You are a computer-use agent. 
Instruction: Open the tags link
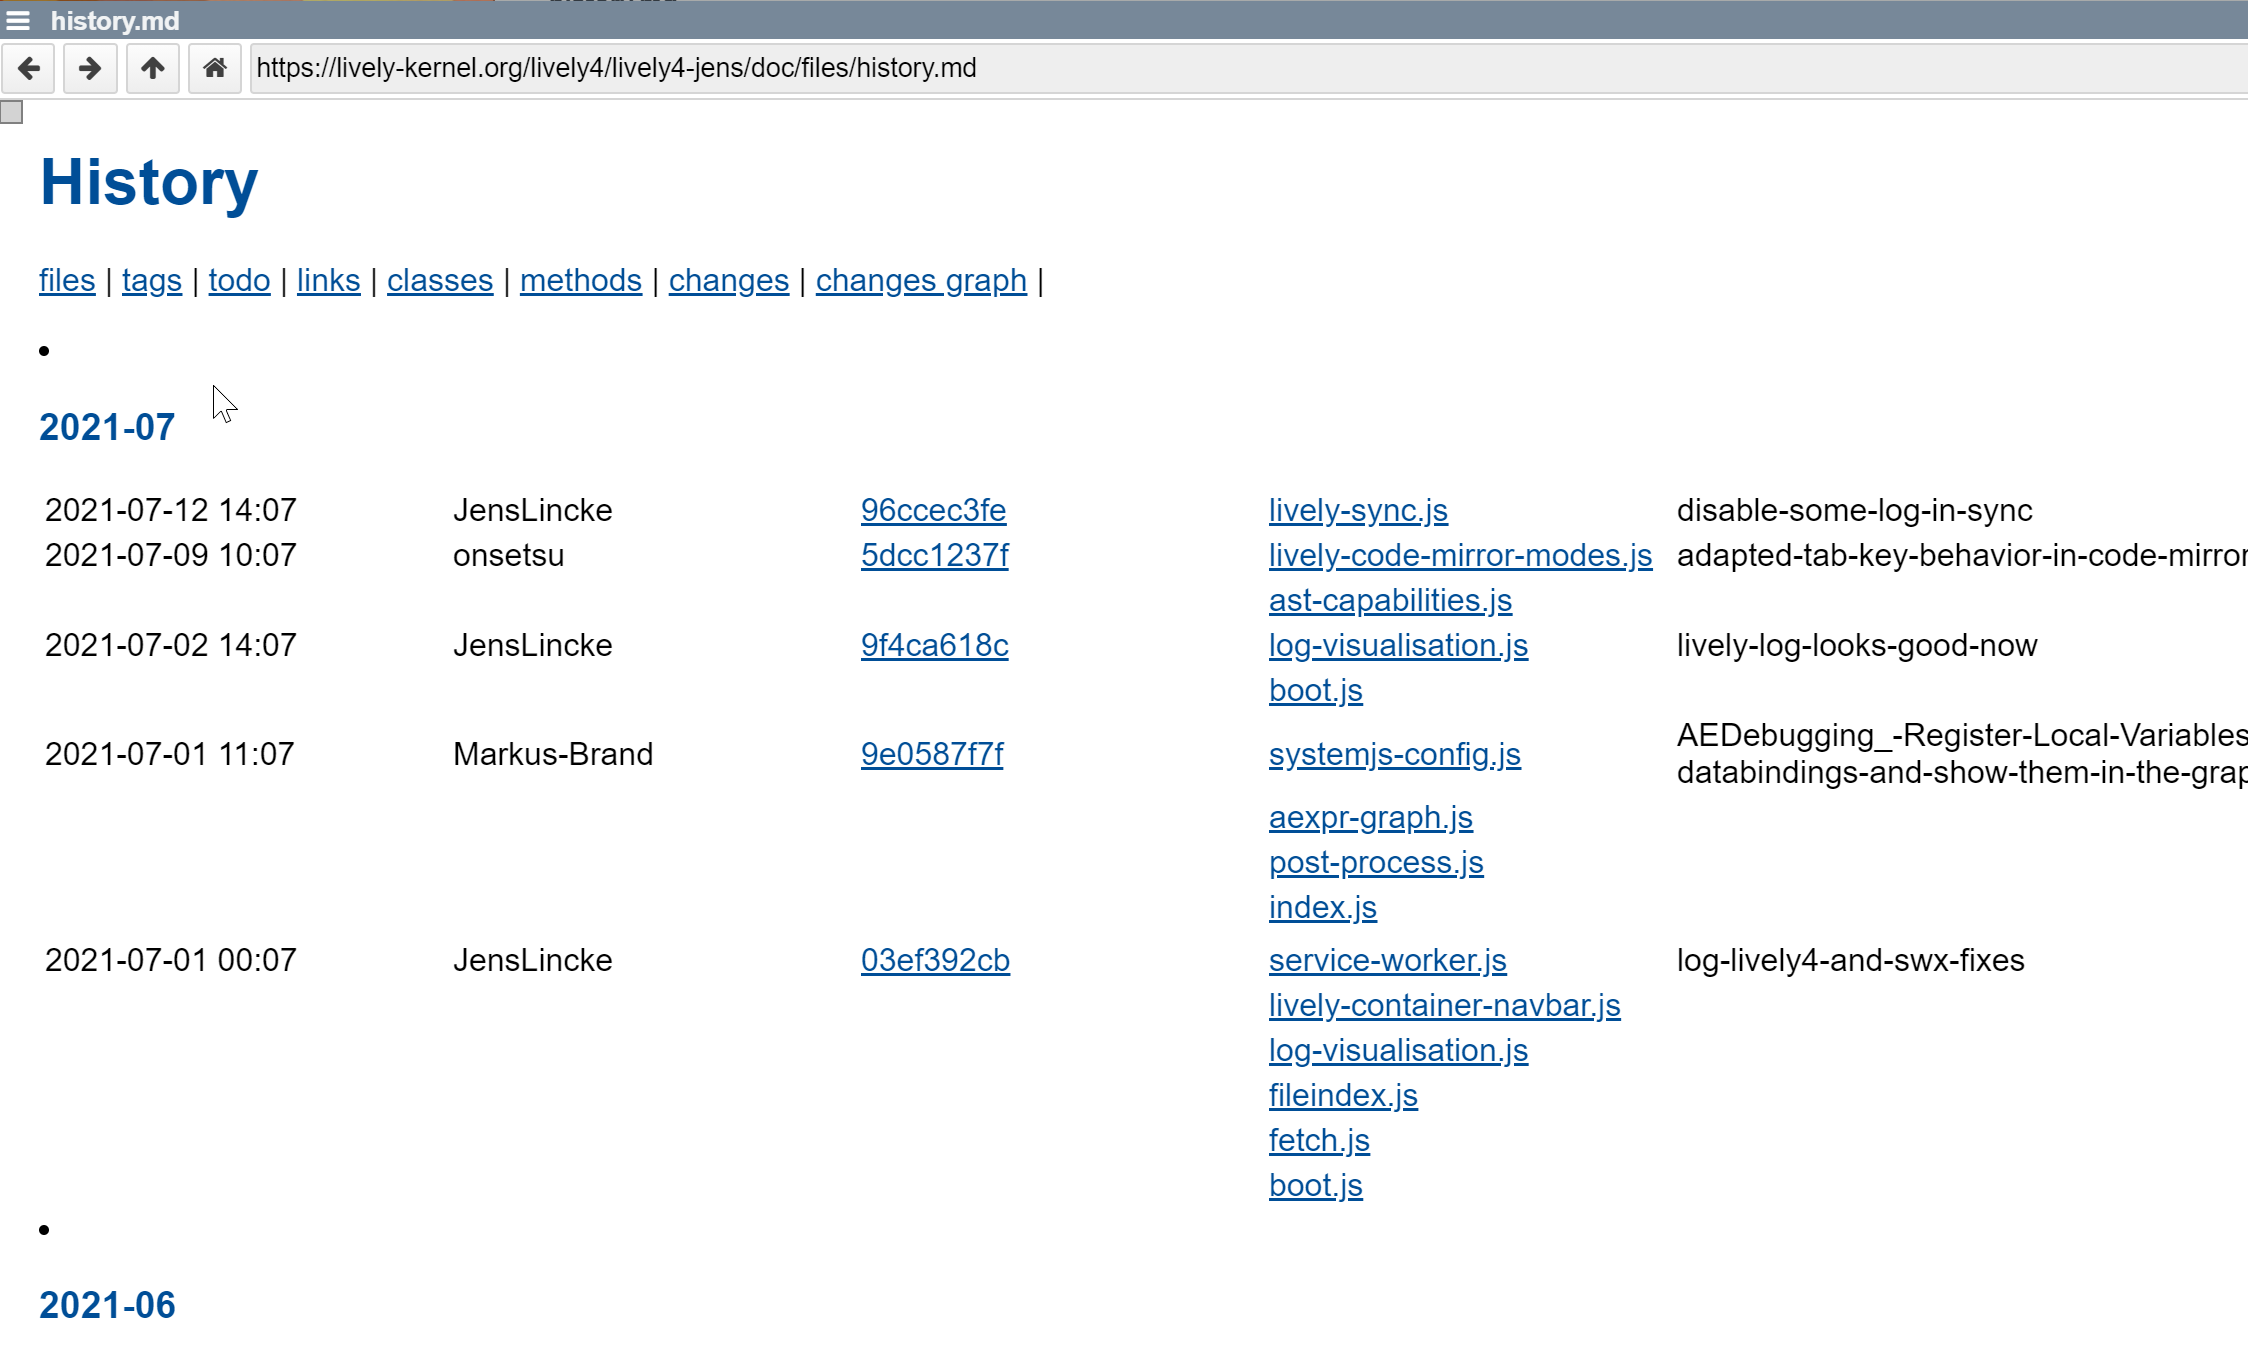[152, 281]
